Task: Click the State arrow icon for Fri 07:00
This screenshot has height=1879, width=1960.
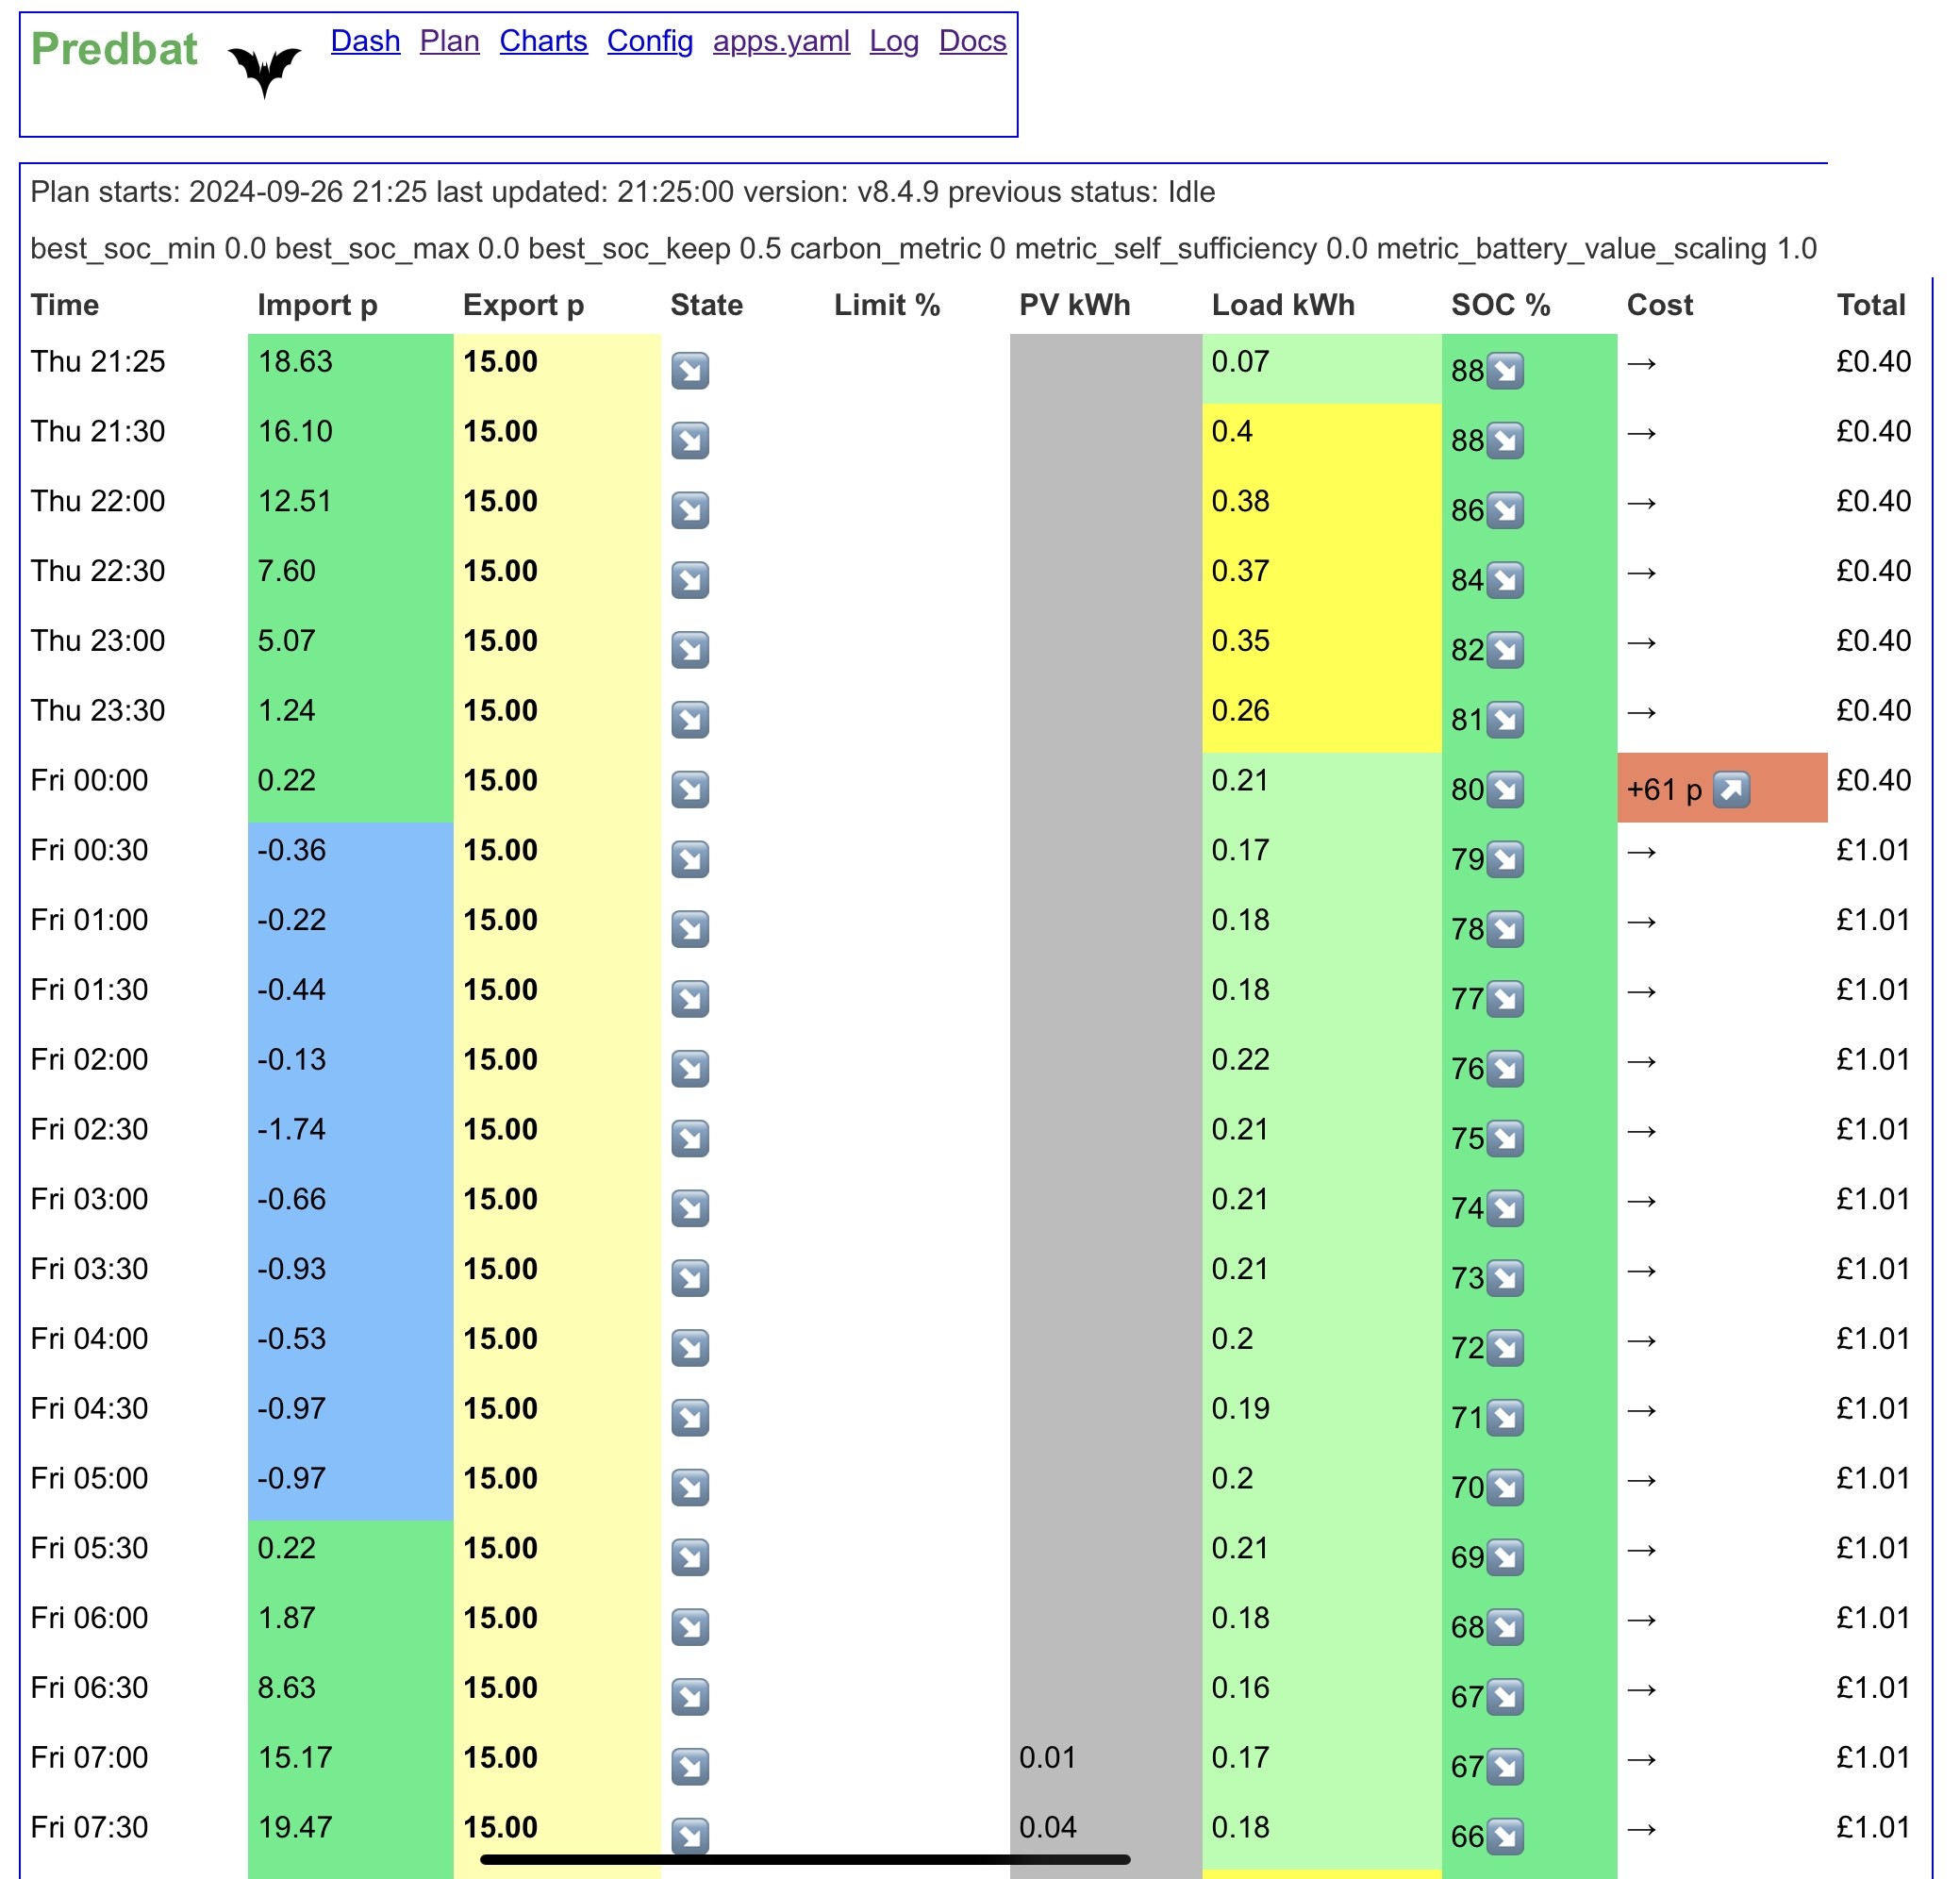Action: 690,1767
